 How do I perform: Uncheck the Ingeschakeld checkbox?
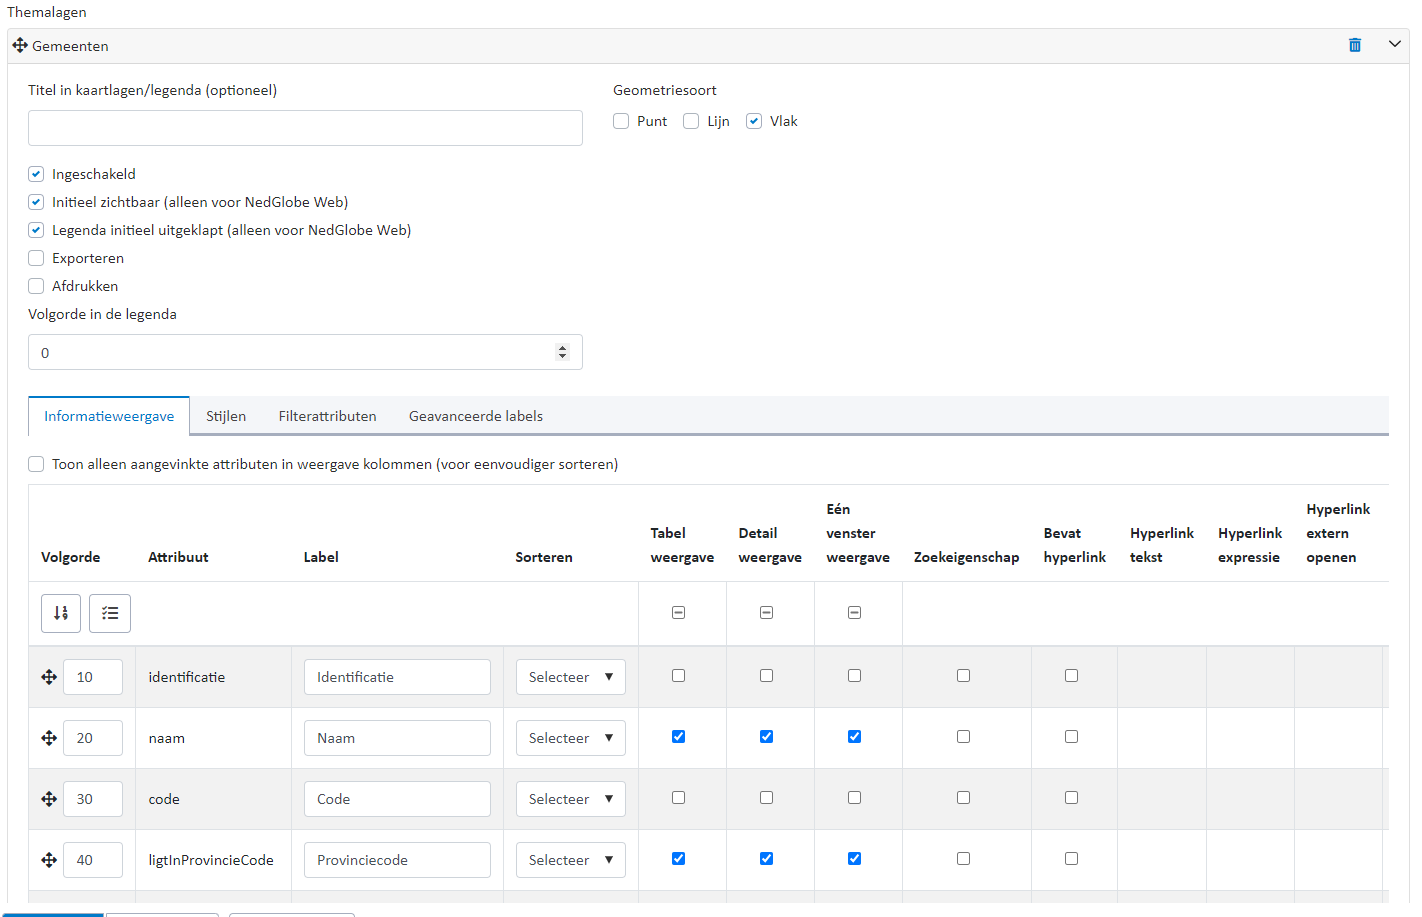[x=36, y=174]
